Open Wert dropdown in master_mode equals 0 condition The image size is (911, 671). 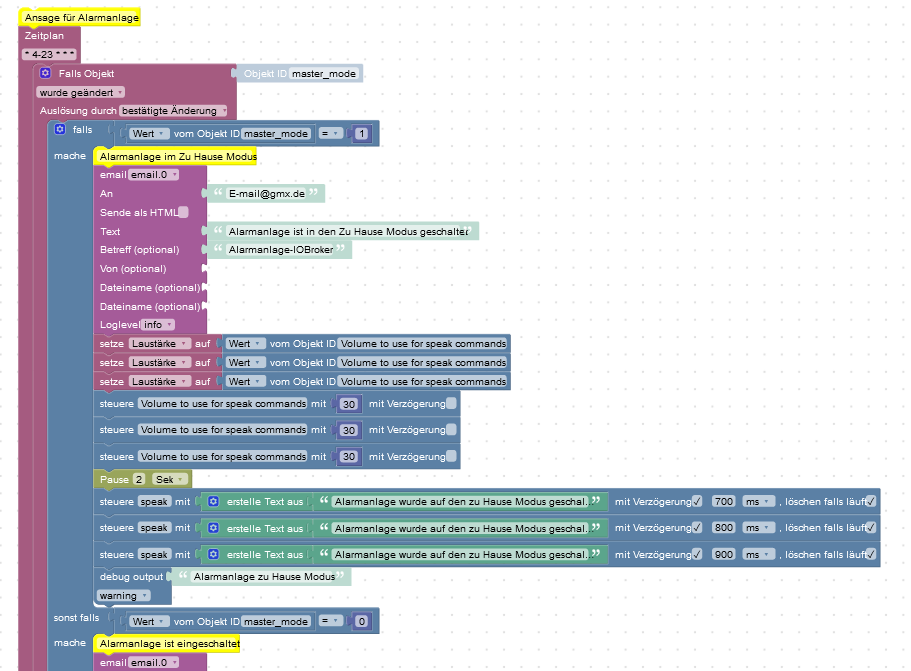[149, 622]
